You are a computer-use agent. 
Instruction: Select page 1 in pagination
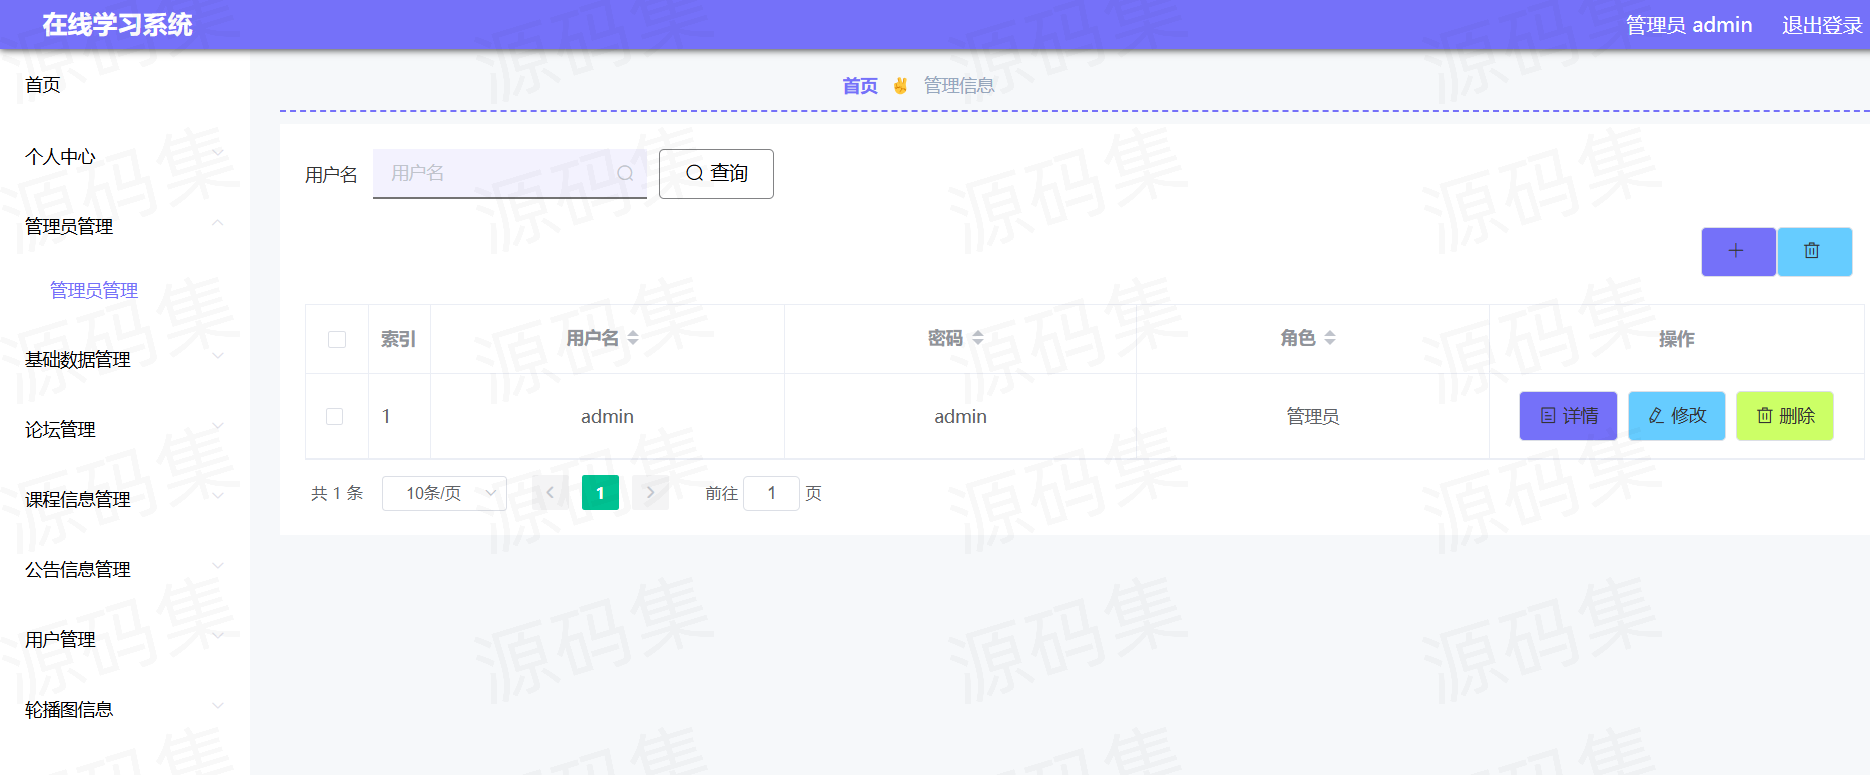(x=600, y=493)
